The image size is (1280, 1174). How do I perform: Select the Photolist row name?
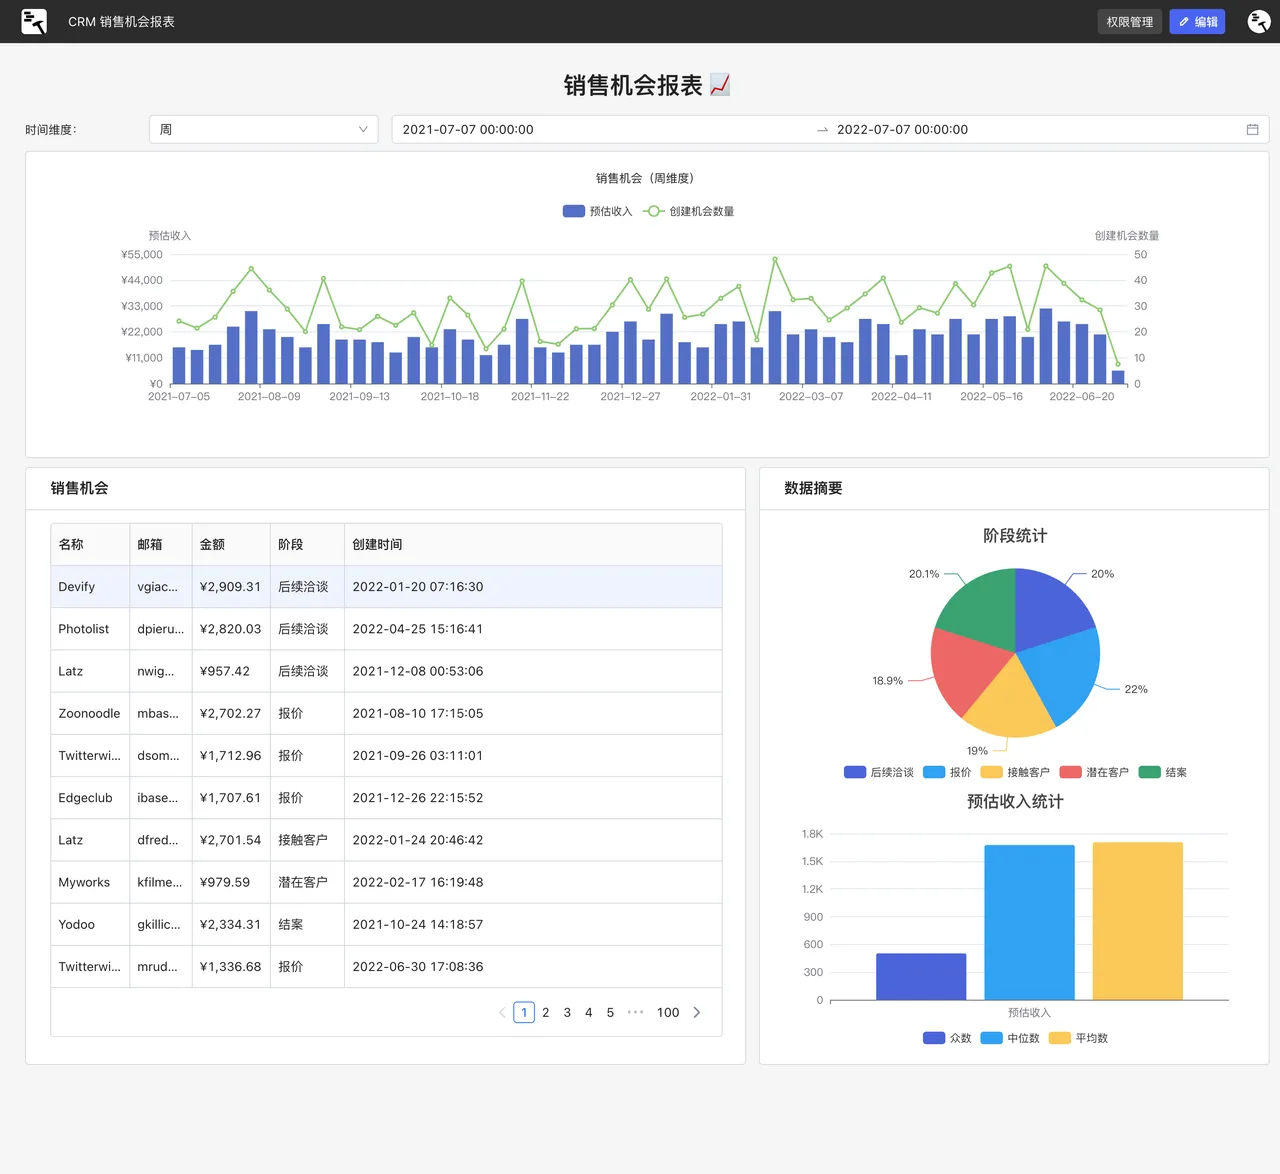point(84,629)
